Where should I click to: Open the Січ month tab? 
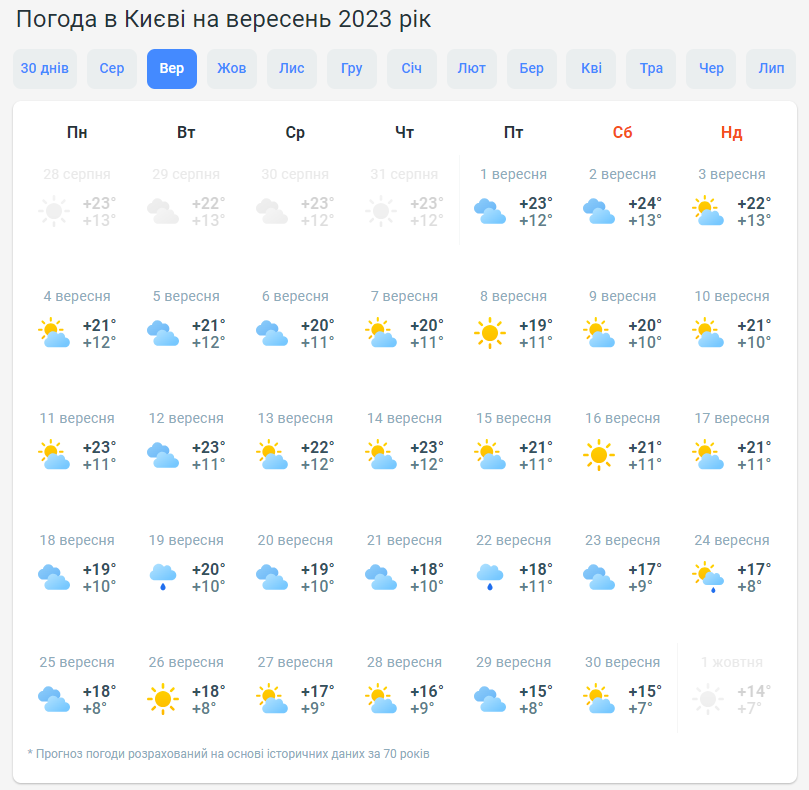tap(411, 69)
